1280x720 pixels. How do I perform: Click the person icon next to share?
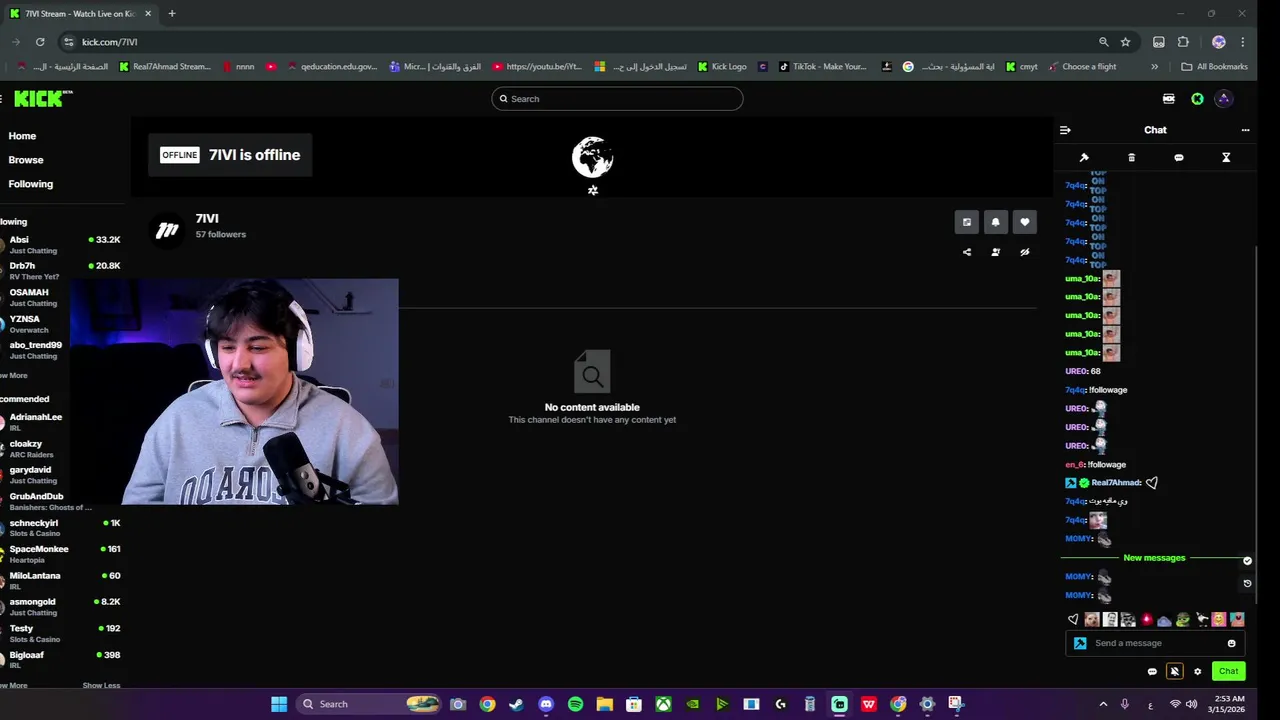(x=995, y=252)
